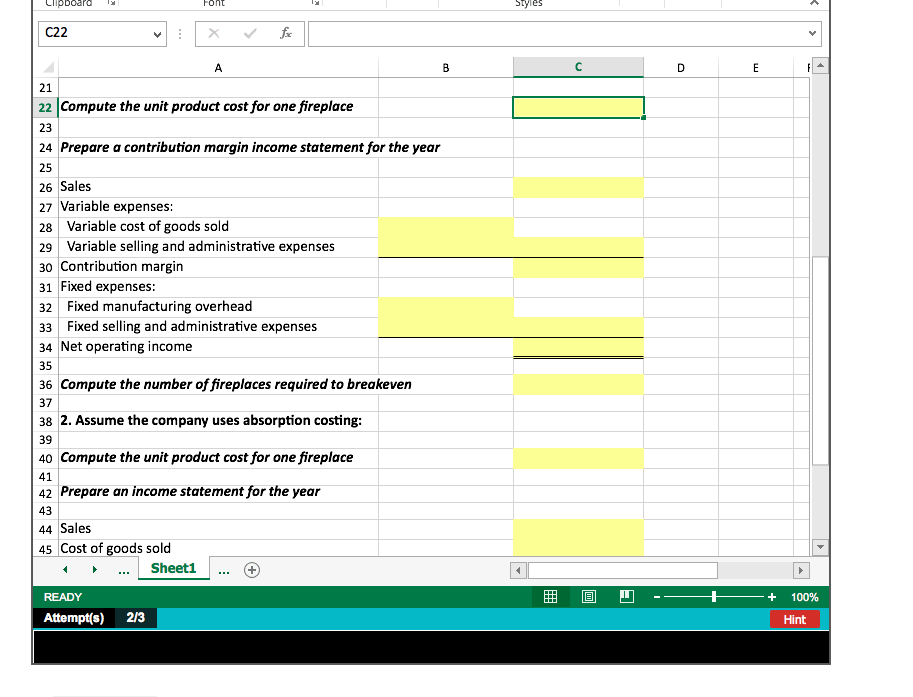Viewport: 913px width, 697px height.
Task: Select the Normal view icon in status bar
Action: click(549, 596)
